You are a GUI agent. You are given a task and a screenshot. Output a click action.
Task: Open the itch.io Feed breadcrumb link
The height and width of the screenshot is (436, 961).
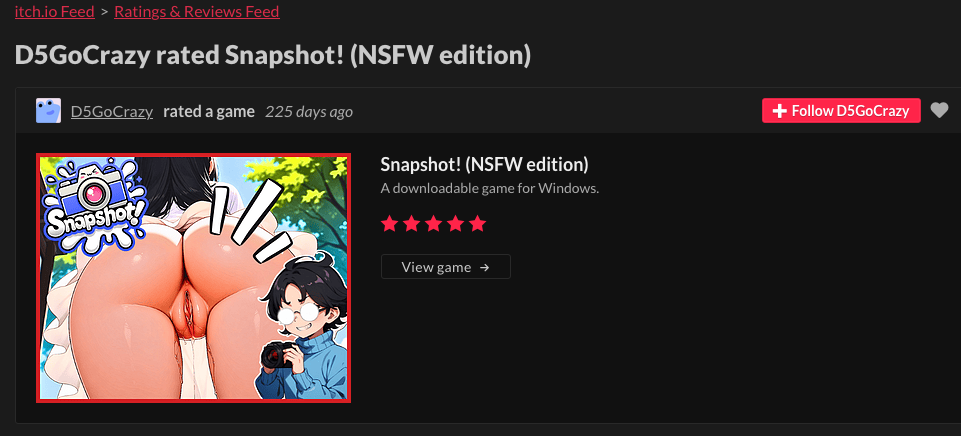coord(54,12)
